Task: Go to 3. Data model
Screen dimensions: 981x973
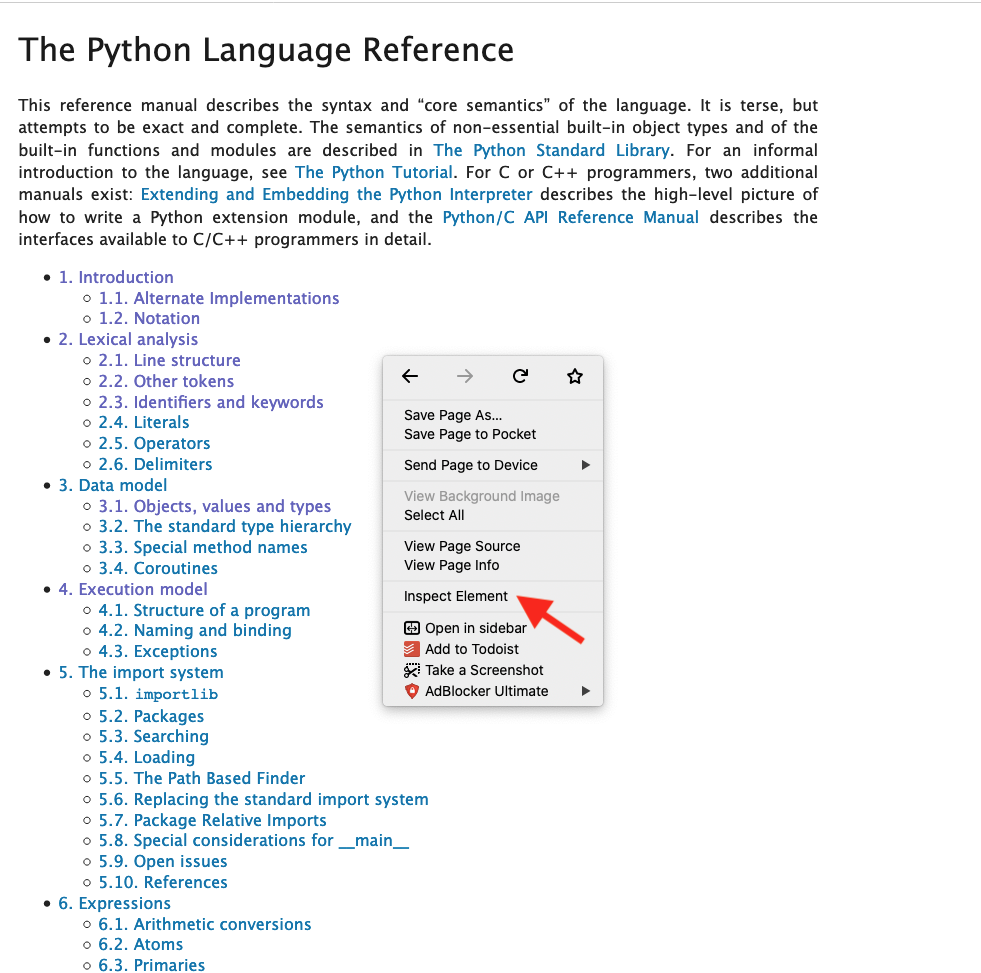Action: (x=113, y=486)
